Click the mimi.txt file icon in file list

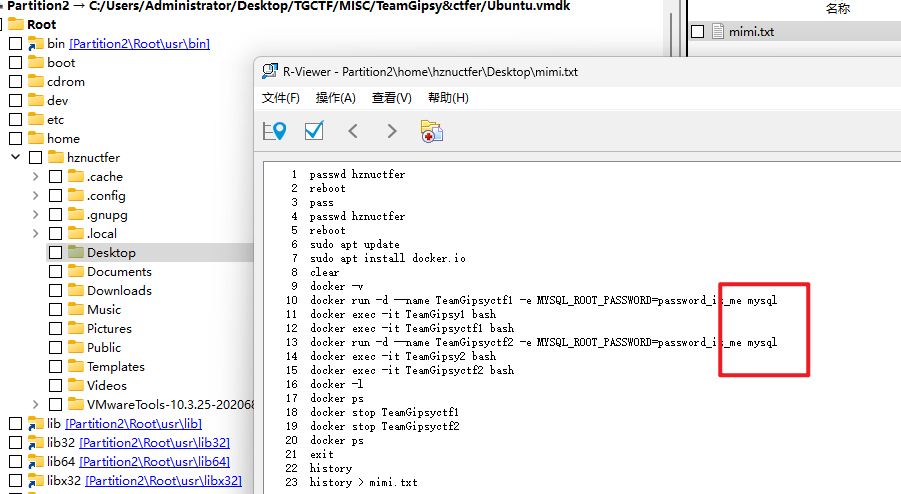point(718,32)
